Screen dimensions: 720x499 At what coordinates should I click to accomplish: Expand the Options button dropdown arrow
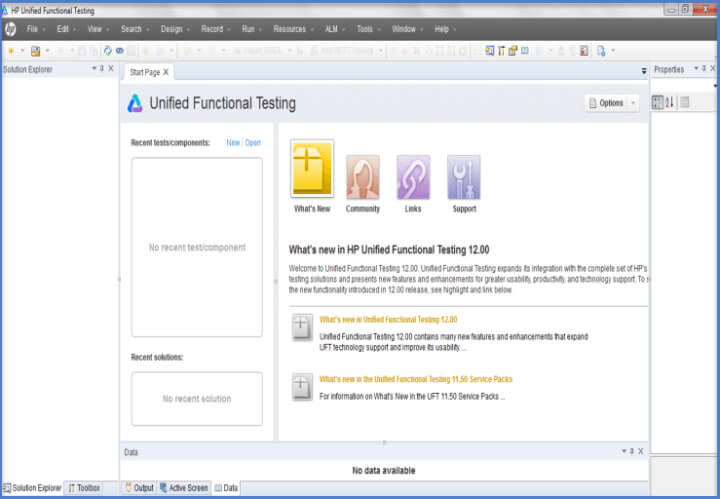pos(634,103)
